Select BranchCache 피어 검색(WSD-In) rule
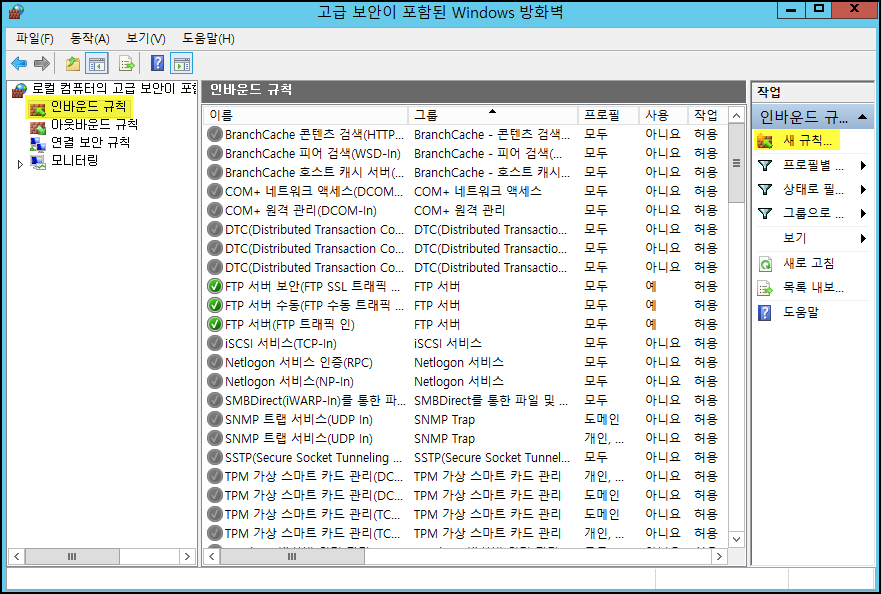The height and width of the screenshot is (594, 881). 465,153
